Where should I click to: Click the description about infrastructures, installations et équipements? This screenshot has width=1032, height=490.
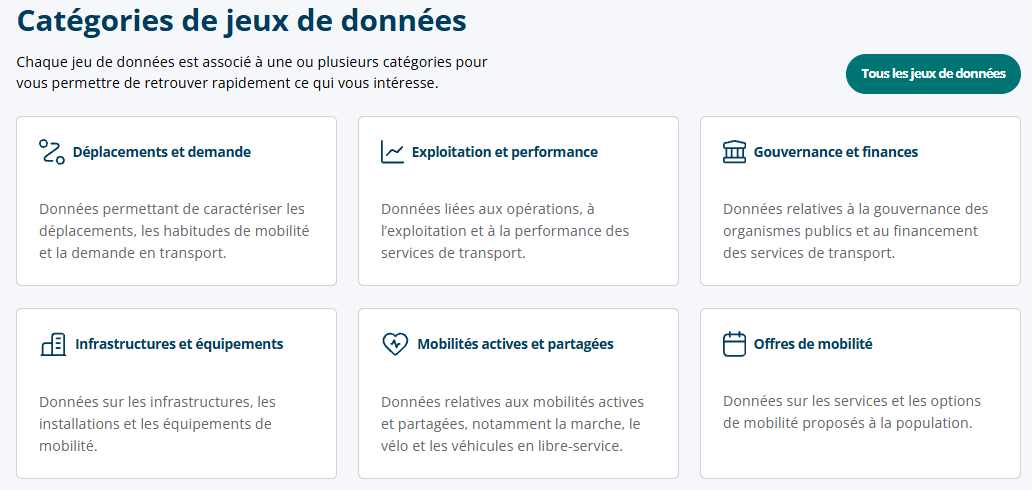pyautogui.click(x=157, y=423)
